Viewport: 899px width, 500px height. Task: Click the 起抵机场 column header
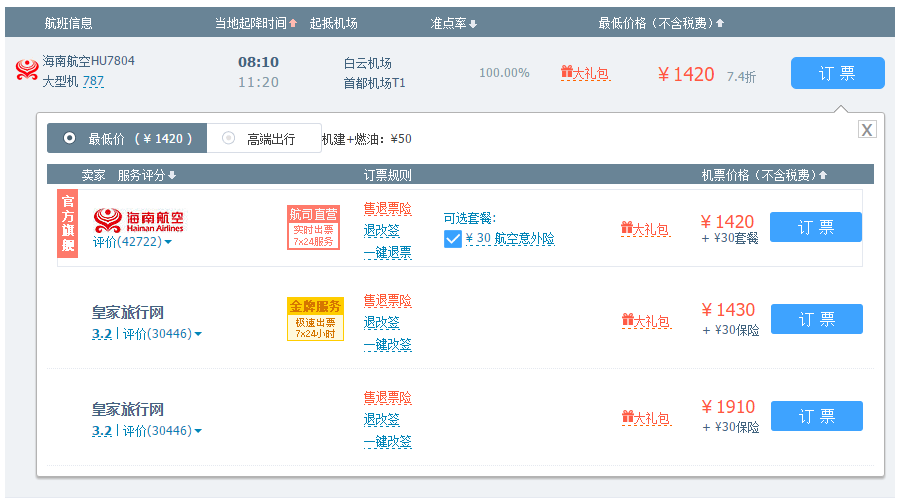click(x=333, y=23)
